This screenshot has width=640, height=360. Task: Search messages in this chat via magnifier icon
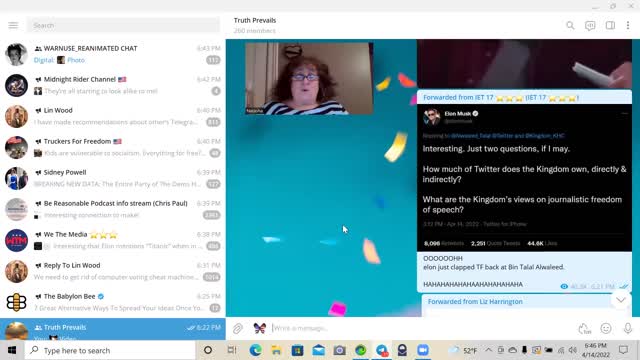[x=570, y=25]
